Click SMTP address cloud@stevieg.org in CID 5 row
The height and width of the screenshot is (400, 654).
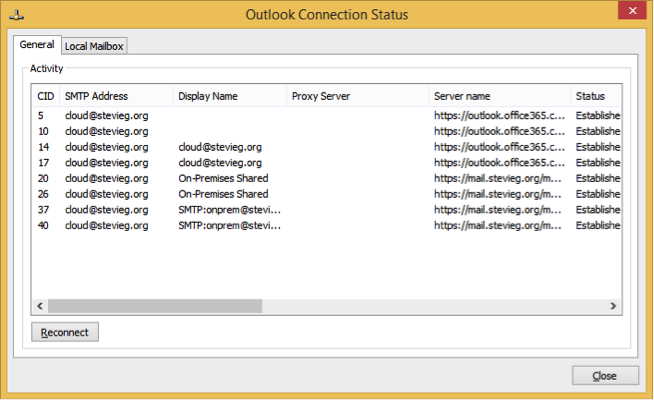click(x=106, y=116)
